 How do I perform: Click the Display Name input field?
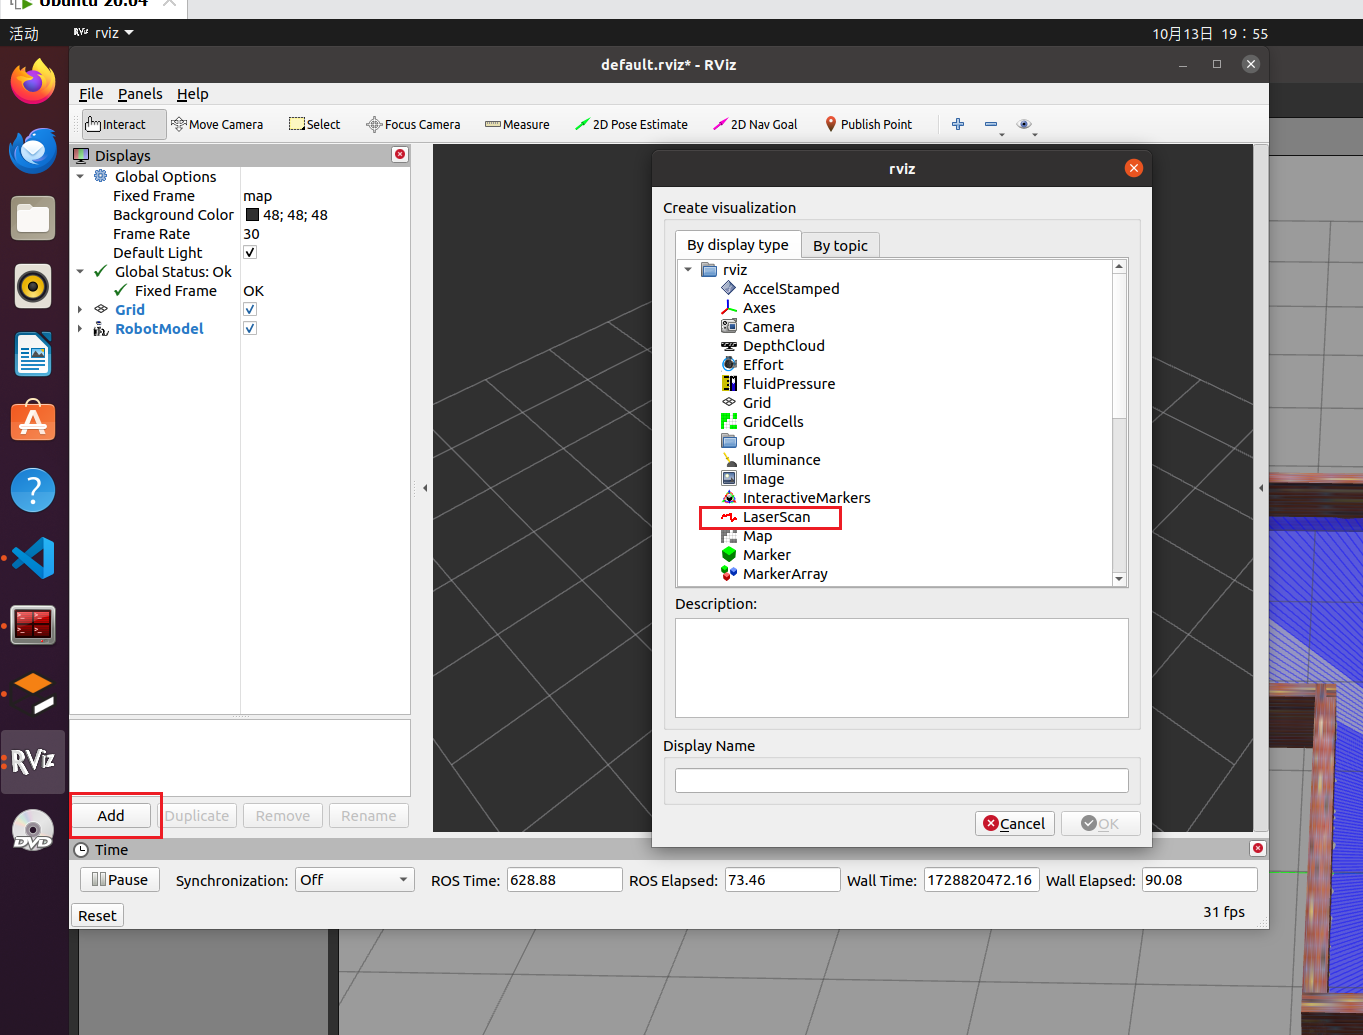902,781
